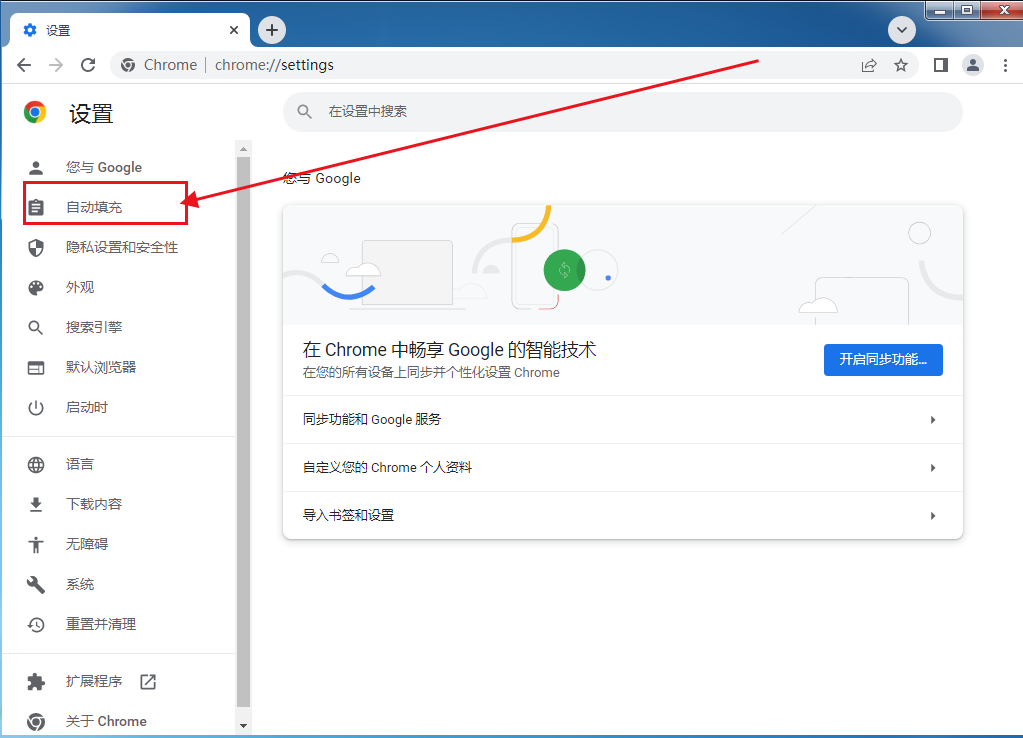Click the address bar chrome://settings

coord(274,65)
